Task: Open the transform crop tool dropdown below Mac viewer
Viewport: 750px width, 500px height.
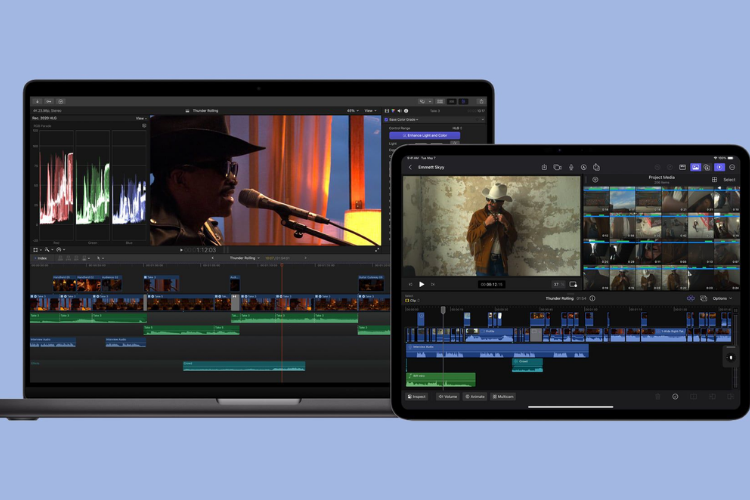Action: pyautogui.click(x=37, y=250)
